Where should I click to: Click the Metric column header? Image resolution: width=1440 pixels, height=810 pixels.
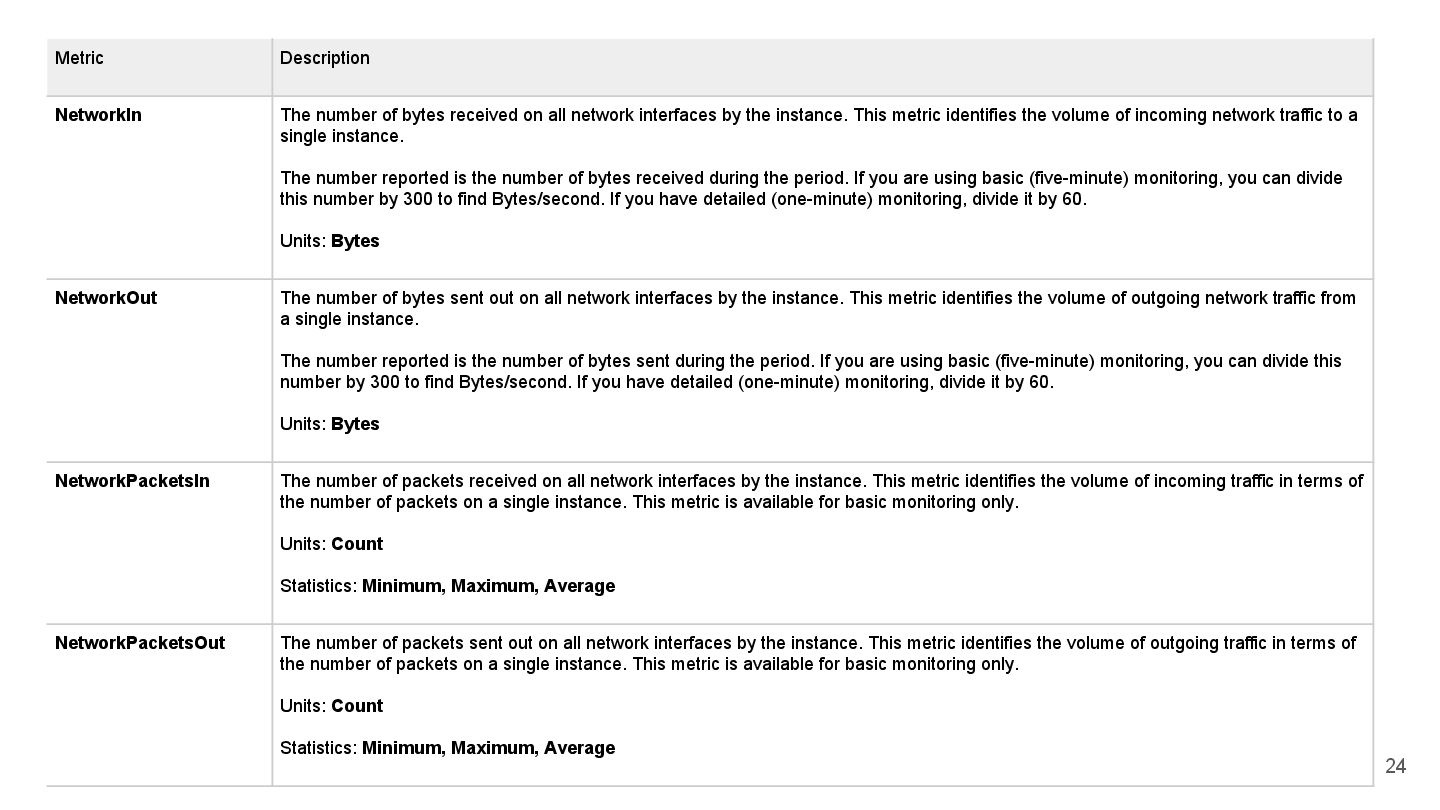click(x=79, y=58)
